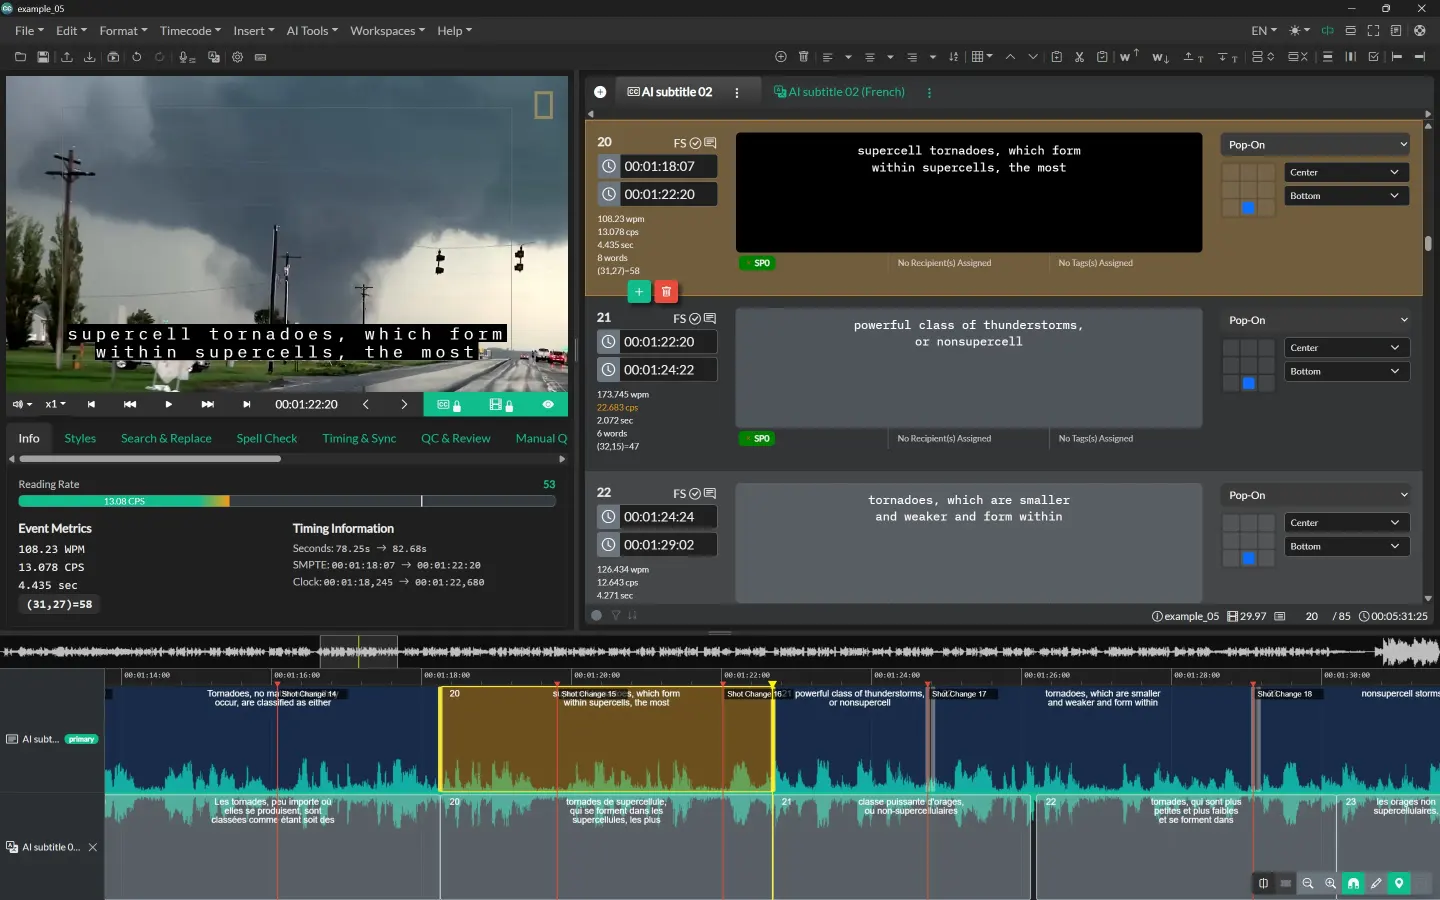The height and width of the screenshot is (900, 1440).
Task: Jump to the next event with fast-forward
Action: tap(207, 405)
